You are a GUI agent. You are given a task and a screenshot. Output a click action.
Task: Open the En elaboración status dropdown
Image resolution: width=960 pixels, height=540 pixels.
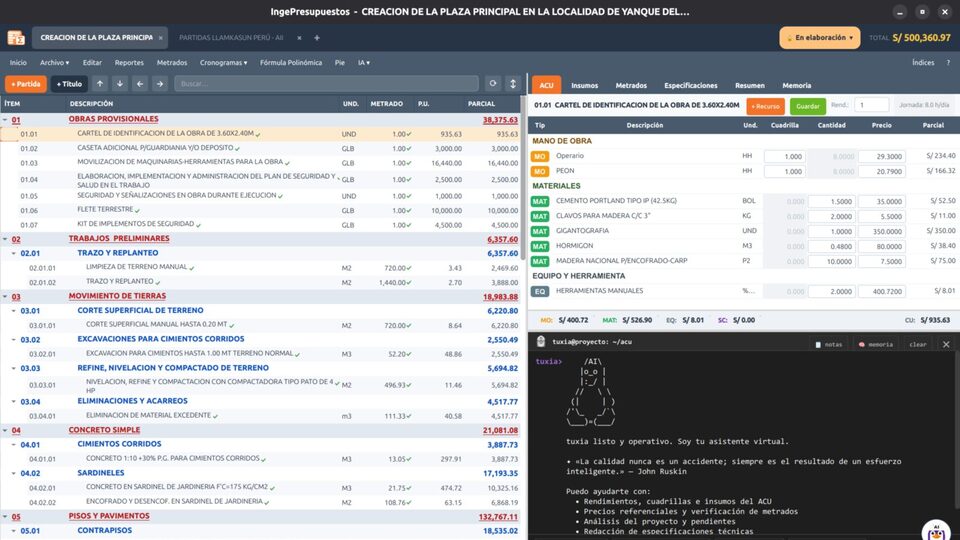pyautogui.click(x=820, y=38)
